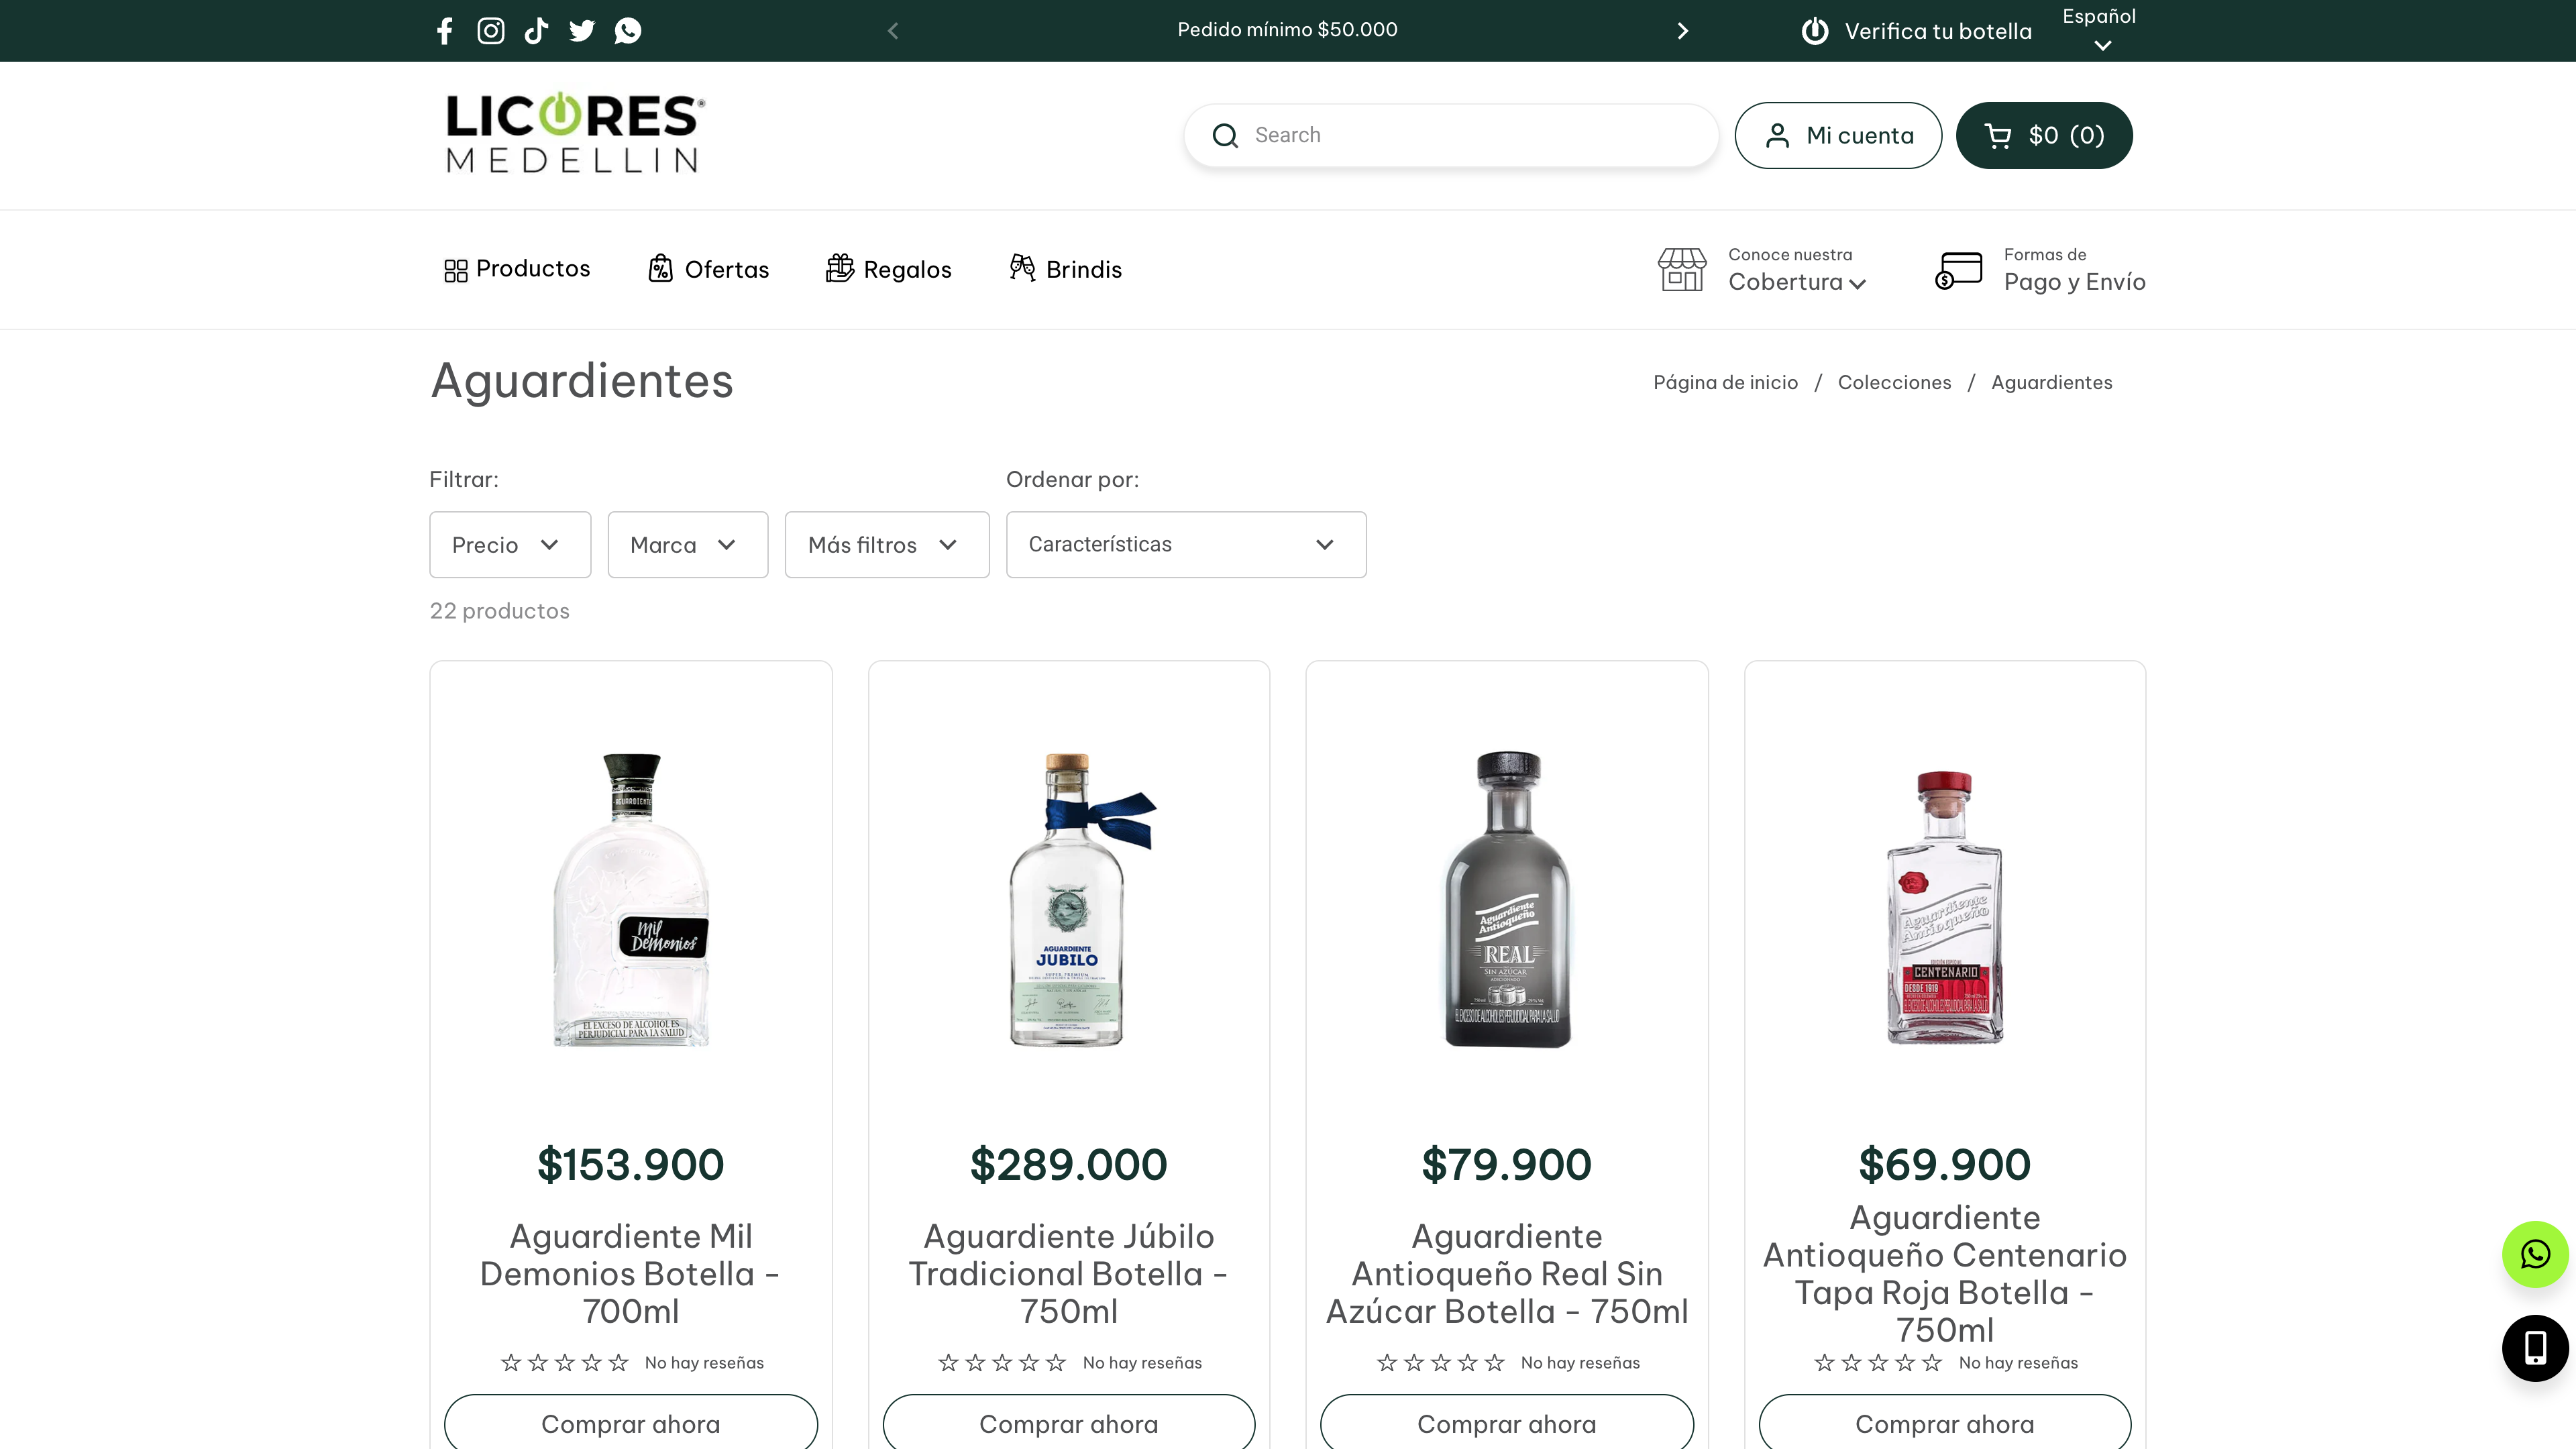This screenshot has width=2576, height=1449.
Task: Expand the Precio filter
Action: (x=509, y=544)
